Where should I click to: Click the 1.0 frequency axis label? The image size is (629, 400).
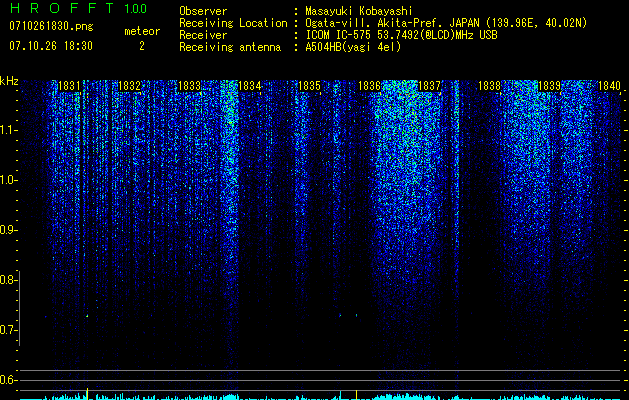coord(8,180)
